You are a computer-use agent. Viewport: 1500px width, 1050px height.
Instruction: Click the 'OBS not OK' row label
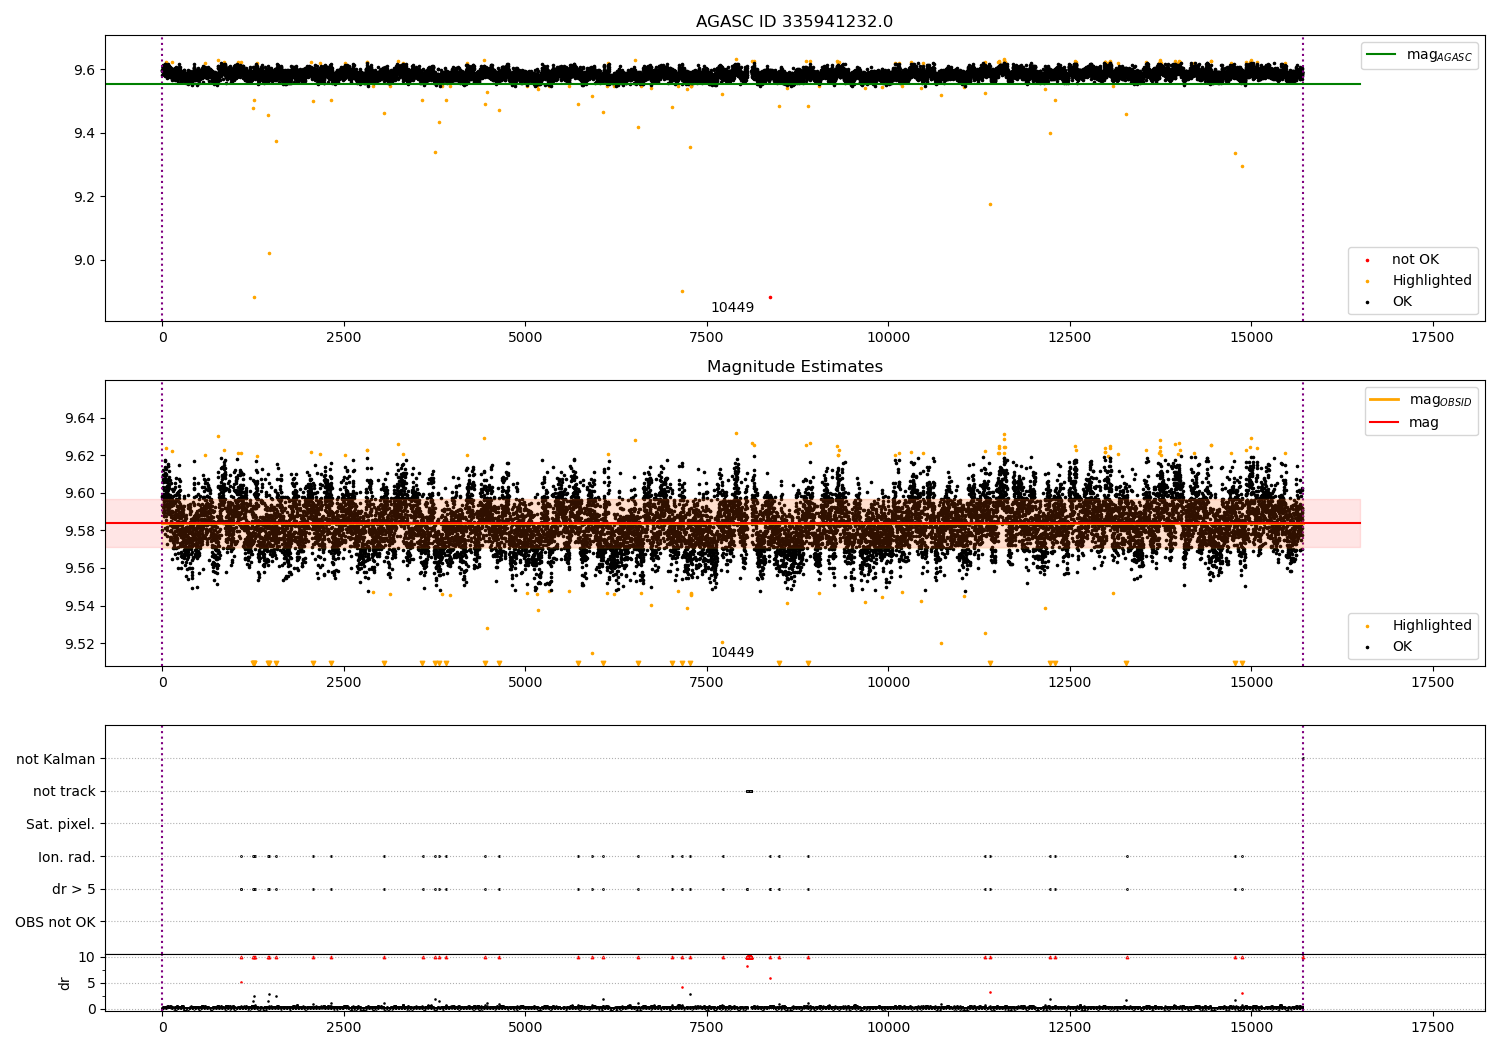click(55, 922)
